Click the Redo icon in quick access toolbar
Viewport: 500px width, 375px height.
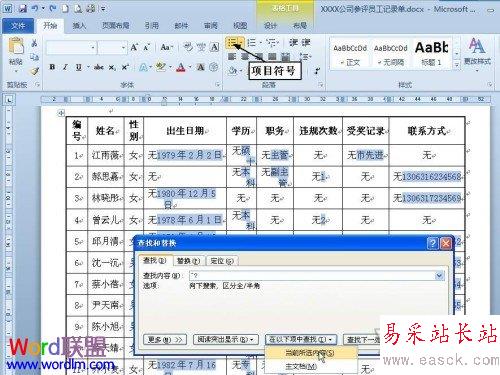[53, 9]
